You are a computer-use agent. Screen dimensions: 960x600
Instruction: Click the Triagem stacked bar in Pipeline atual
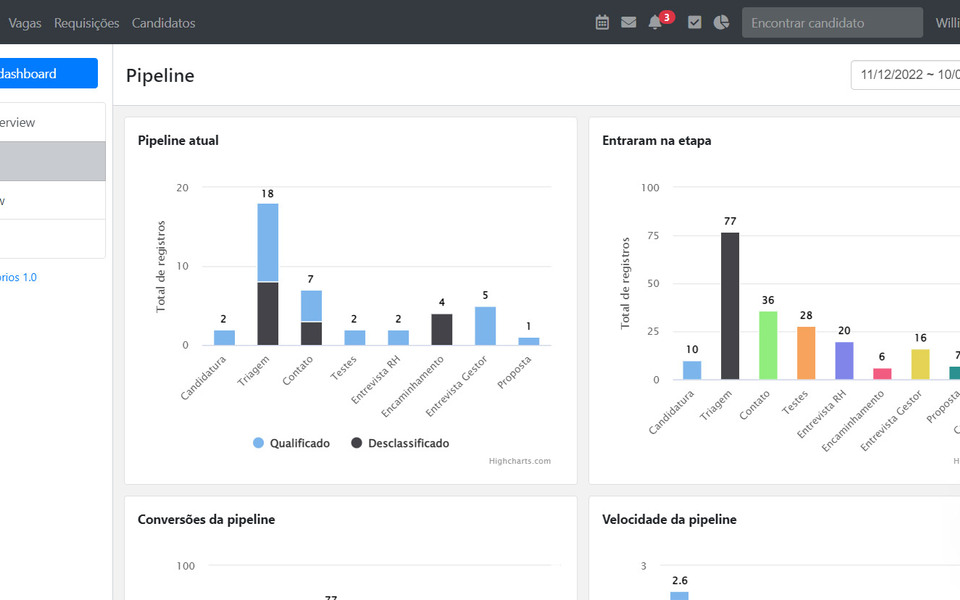point(268,274)
